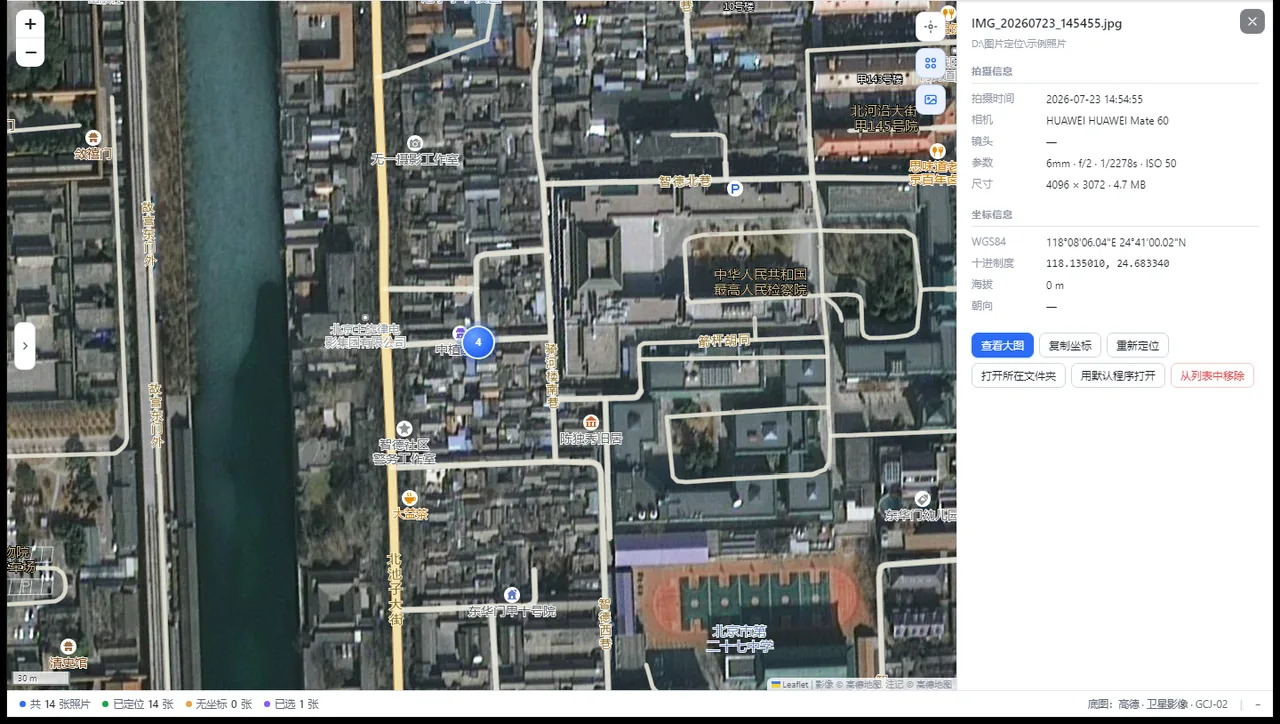Click 用默认程序打开 button
Image resolution: width=1280 pixels, height=724 pixels.
[1118, 376]
